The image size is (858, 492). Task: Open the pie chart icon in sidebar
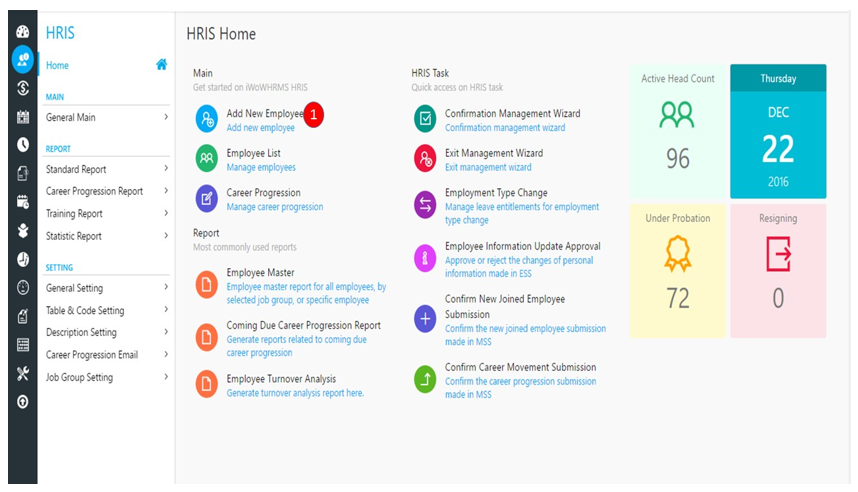tap(22, 259)
